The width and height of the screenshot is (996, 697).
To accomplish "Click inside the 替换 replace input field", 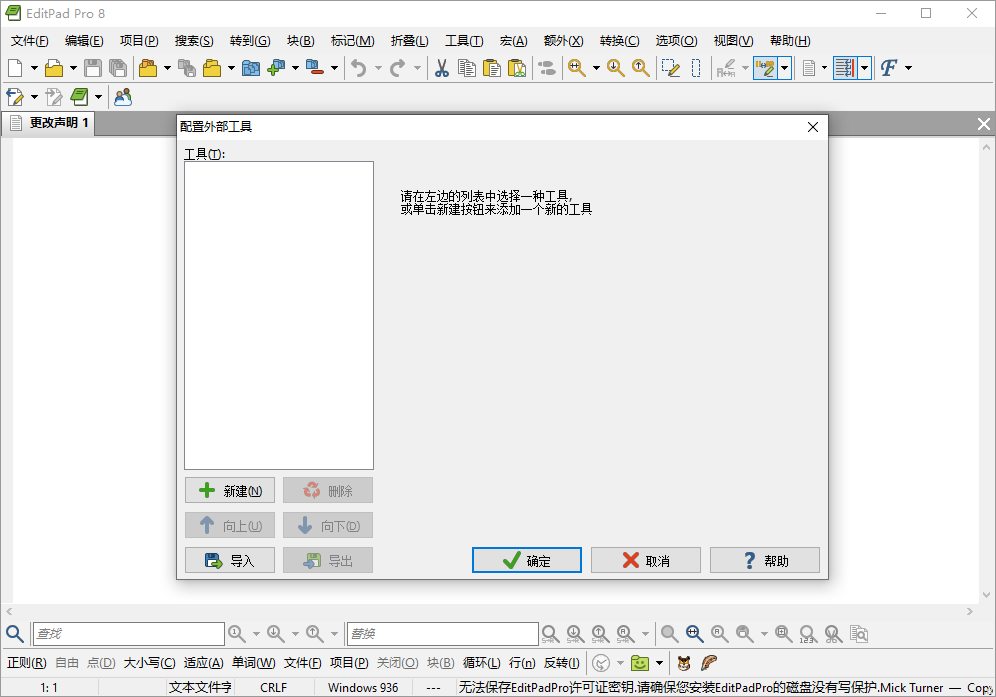I will (x=443, y=633).
